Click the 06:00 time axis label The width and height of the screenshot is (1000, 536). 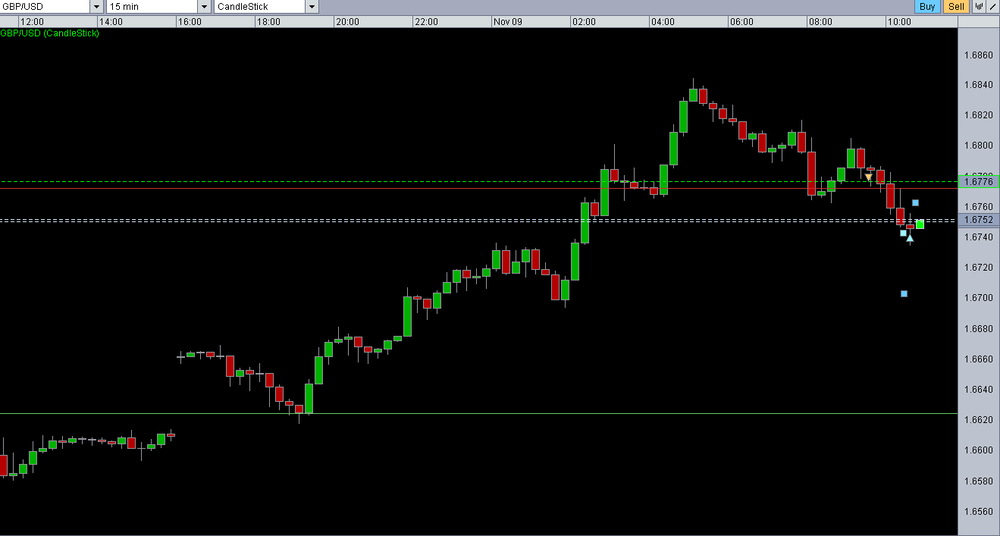(742, 22)
